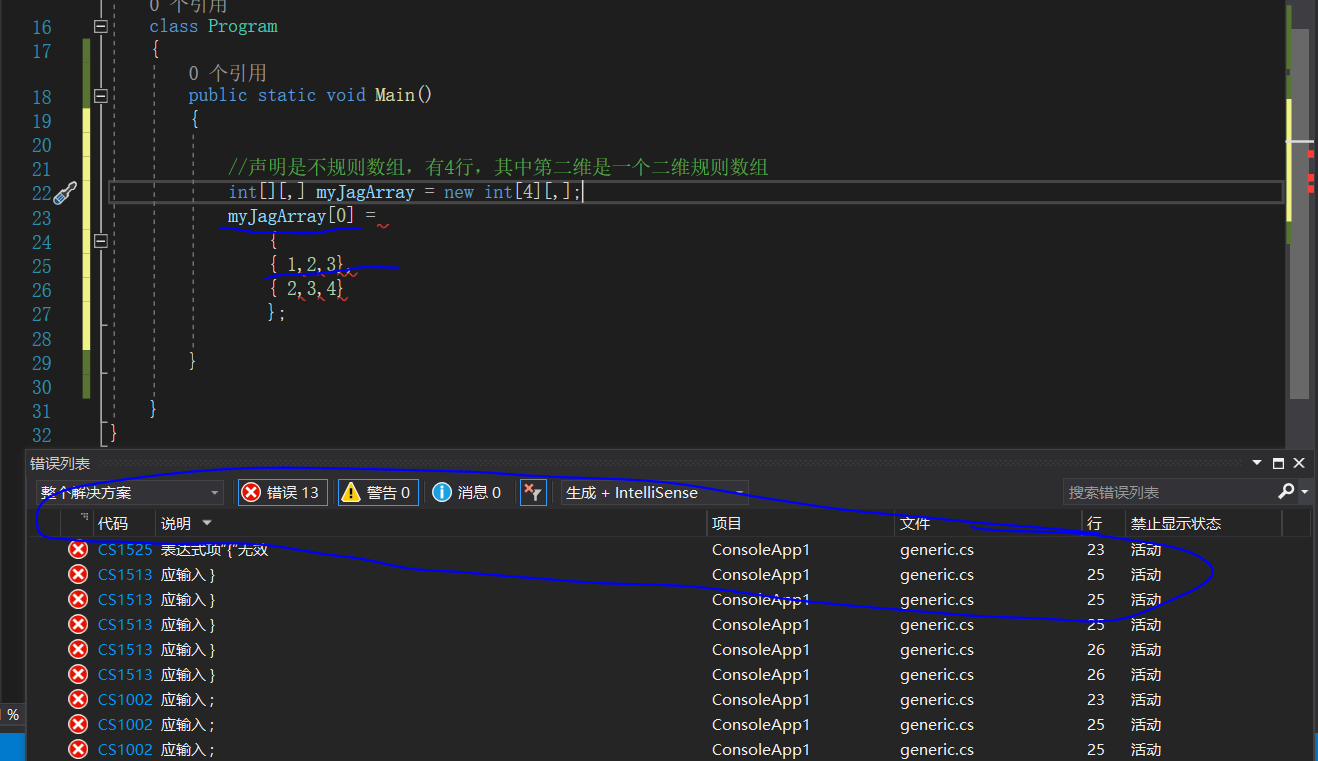The height and width of the screenshot is (761, 1318).
Task: Sort by the 代码 column header
Action: (x=124, y=523)
